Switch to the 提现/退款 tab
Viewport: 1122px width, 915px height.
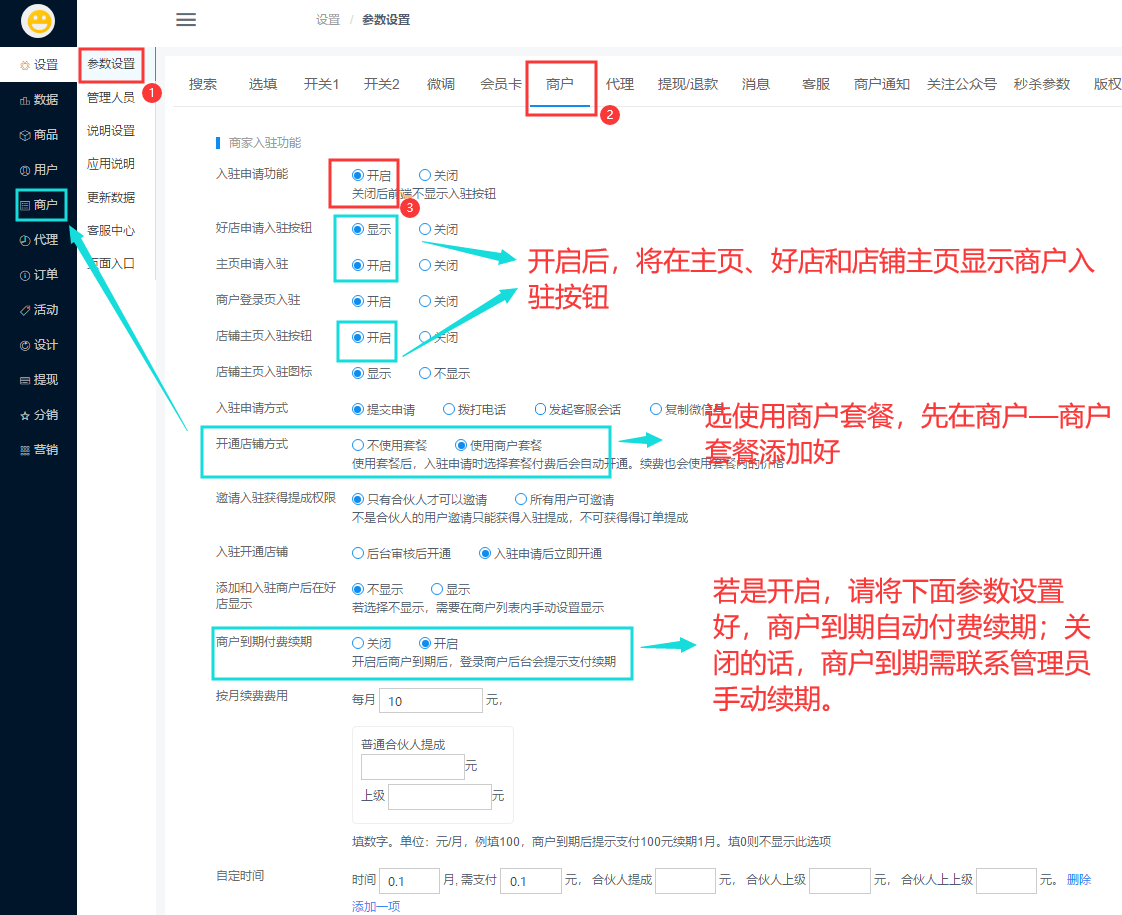tap(688, 84)
